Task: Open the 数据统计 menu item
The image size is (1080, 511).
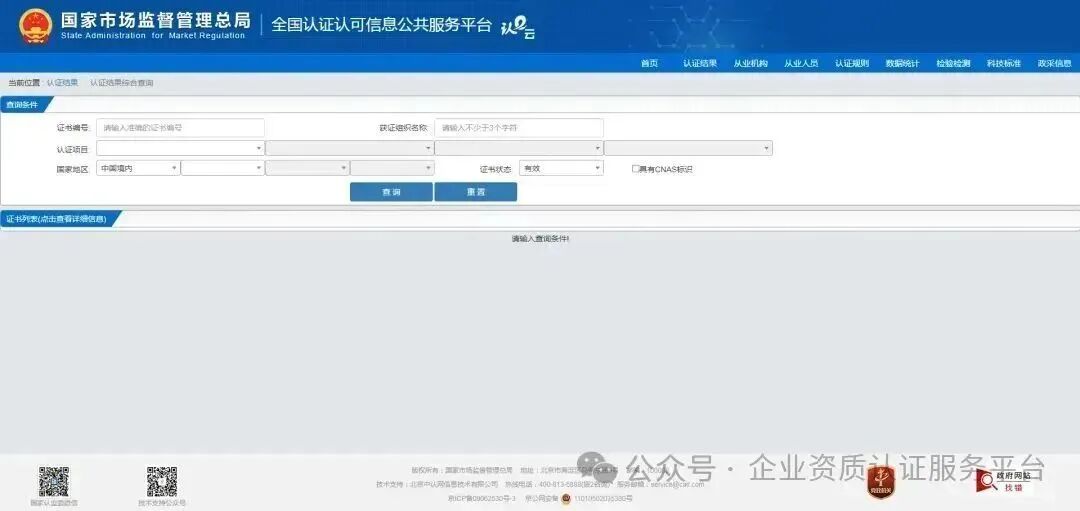Action: click(902, 63)
